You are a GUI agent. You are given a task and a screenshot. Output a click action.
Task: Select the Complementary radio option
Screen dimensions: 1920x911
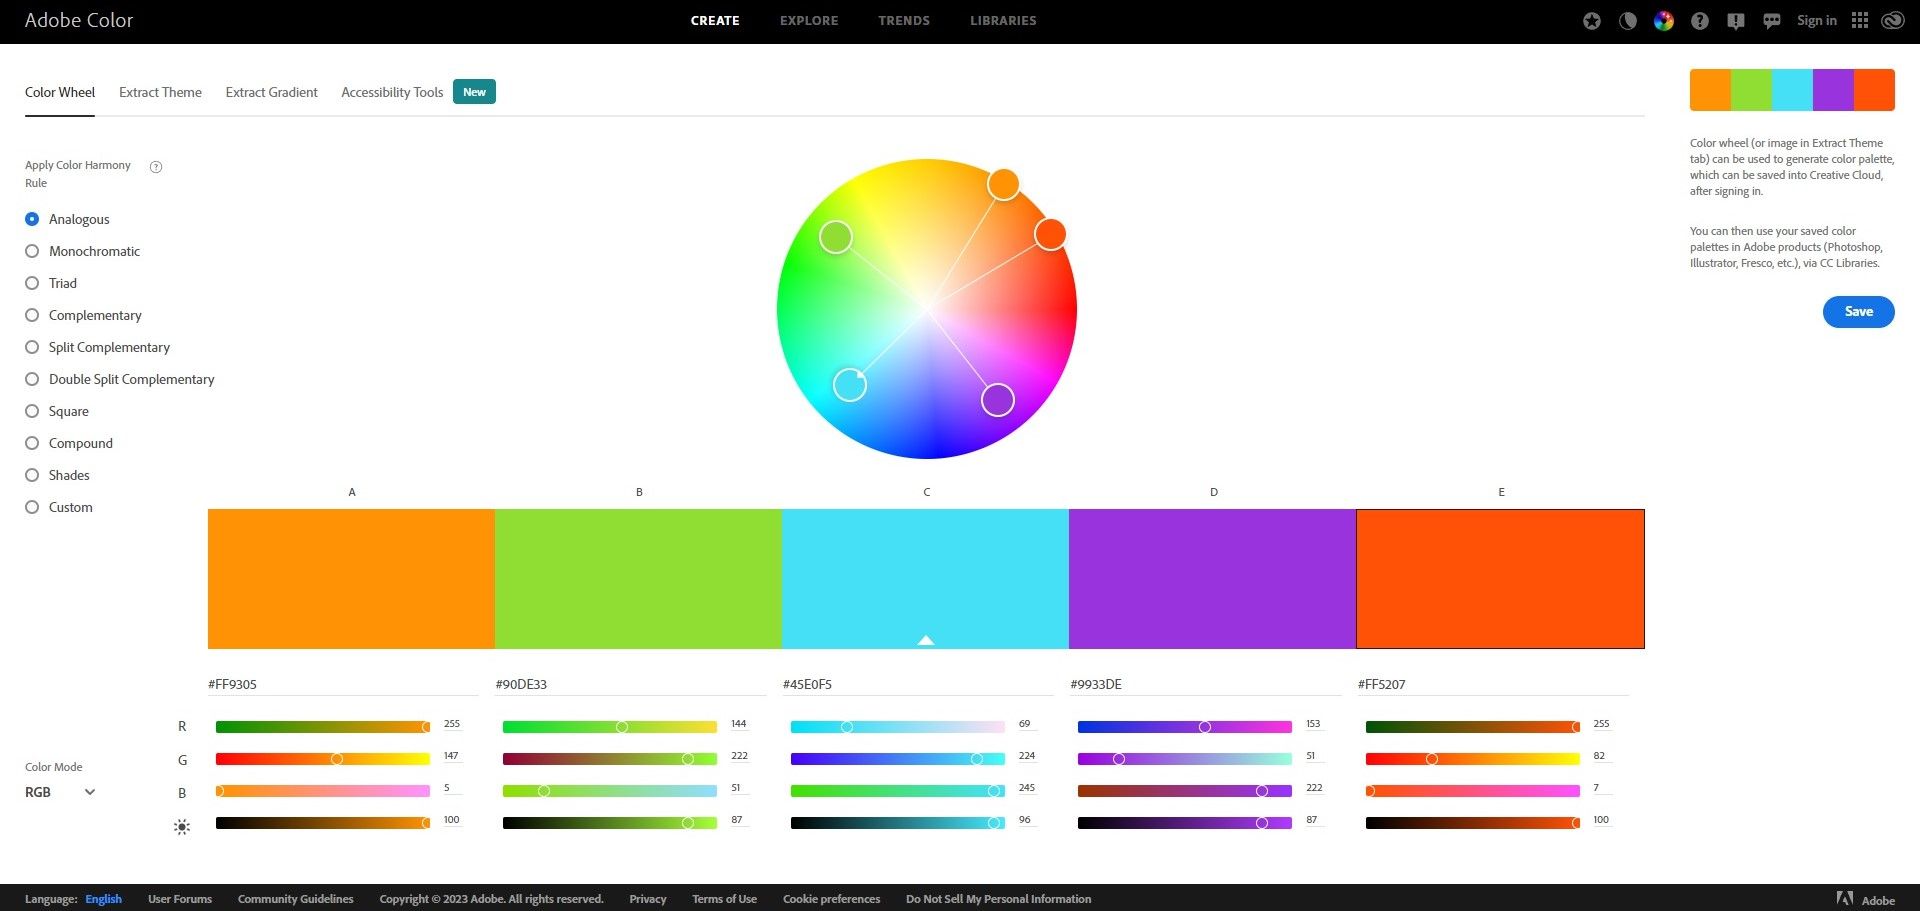pyautogui.click(x=84, y=315)
